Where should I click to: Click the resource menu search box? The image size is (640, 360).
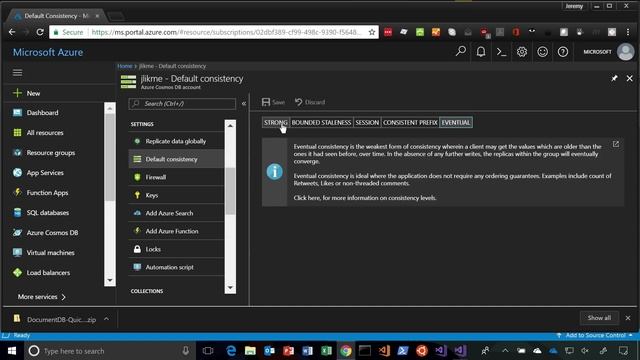[182, 104]
